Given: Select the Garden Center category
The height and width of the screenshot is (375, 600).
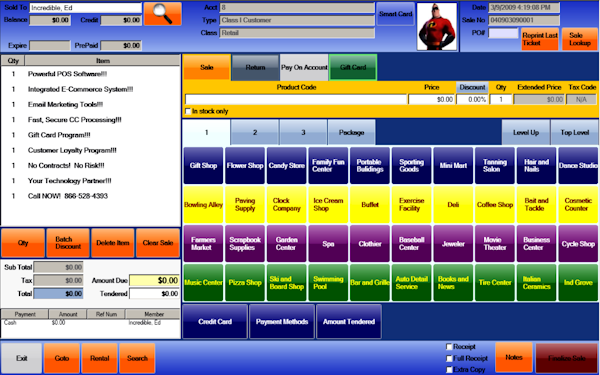Looking at the screenshot, I should tap(287, 244).
